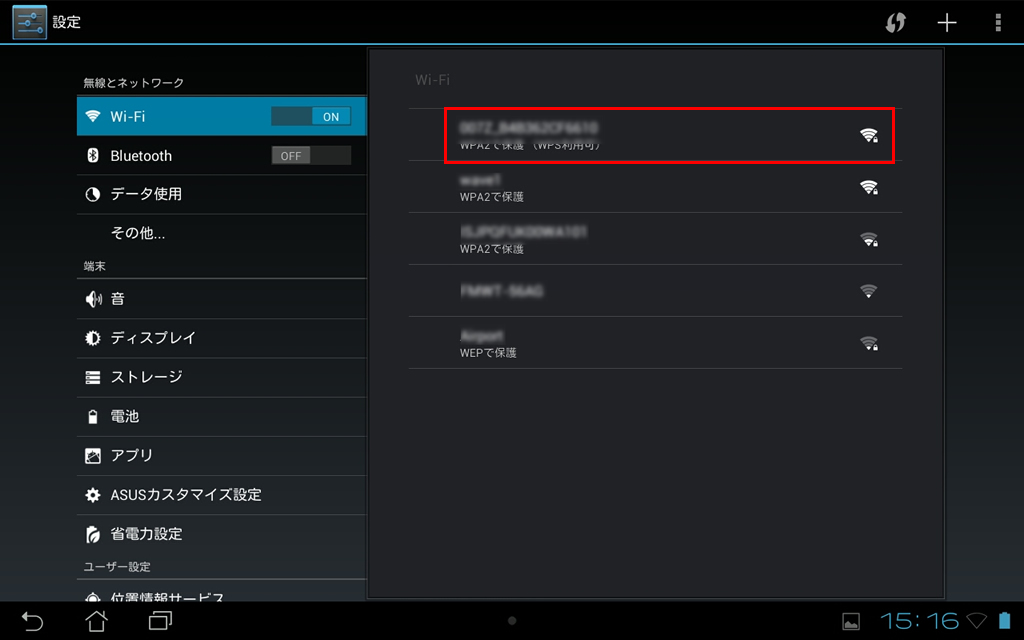Select the second WPA2で保護 network
This screenshot has width=1024, height=640.
[656, 187]
